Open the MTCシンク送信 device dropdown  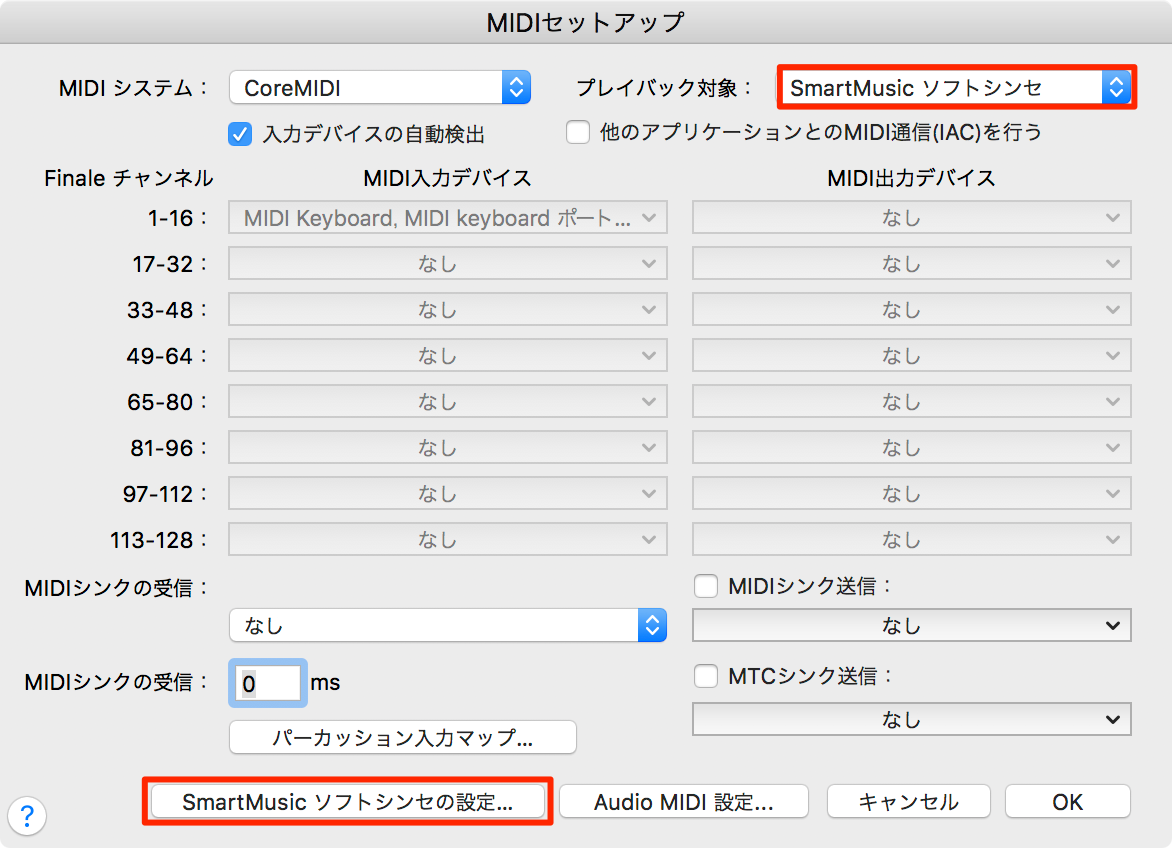(x=911, y=719)
